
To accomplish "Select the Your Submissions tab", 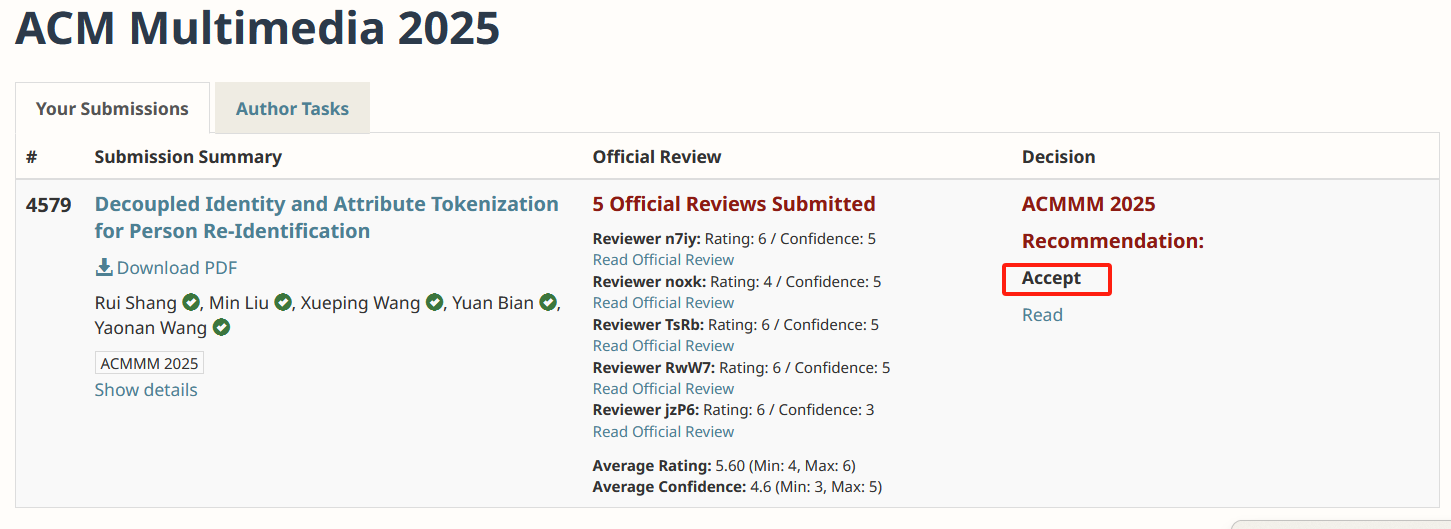I will point(112,109).
